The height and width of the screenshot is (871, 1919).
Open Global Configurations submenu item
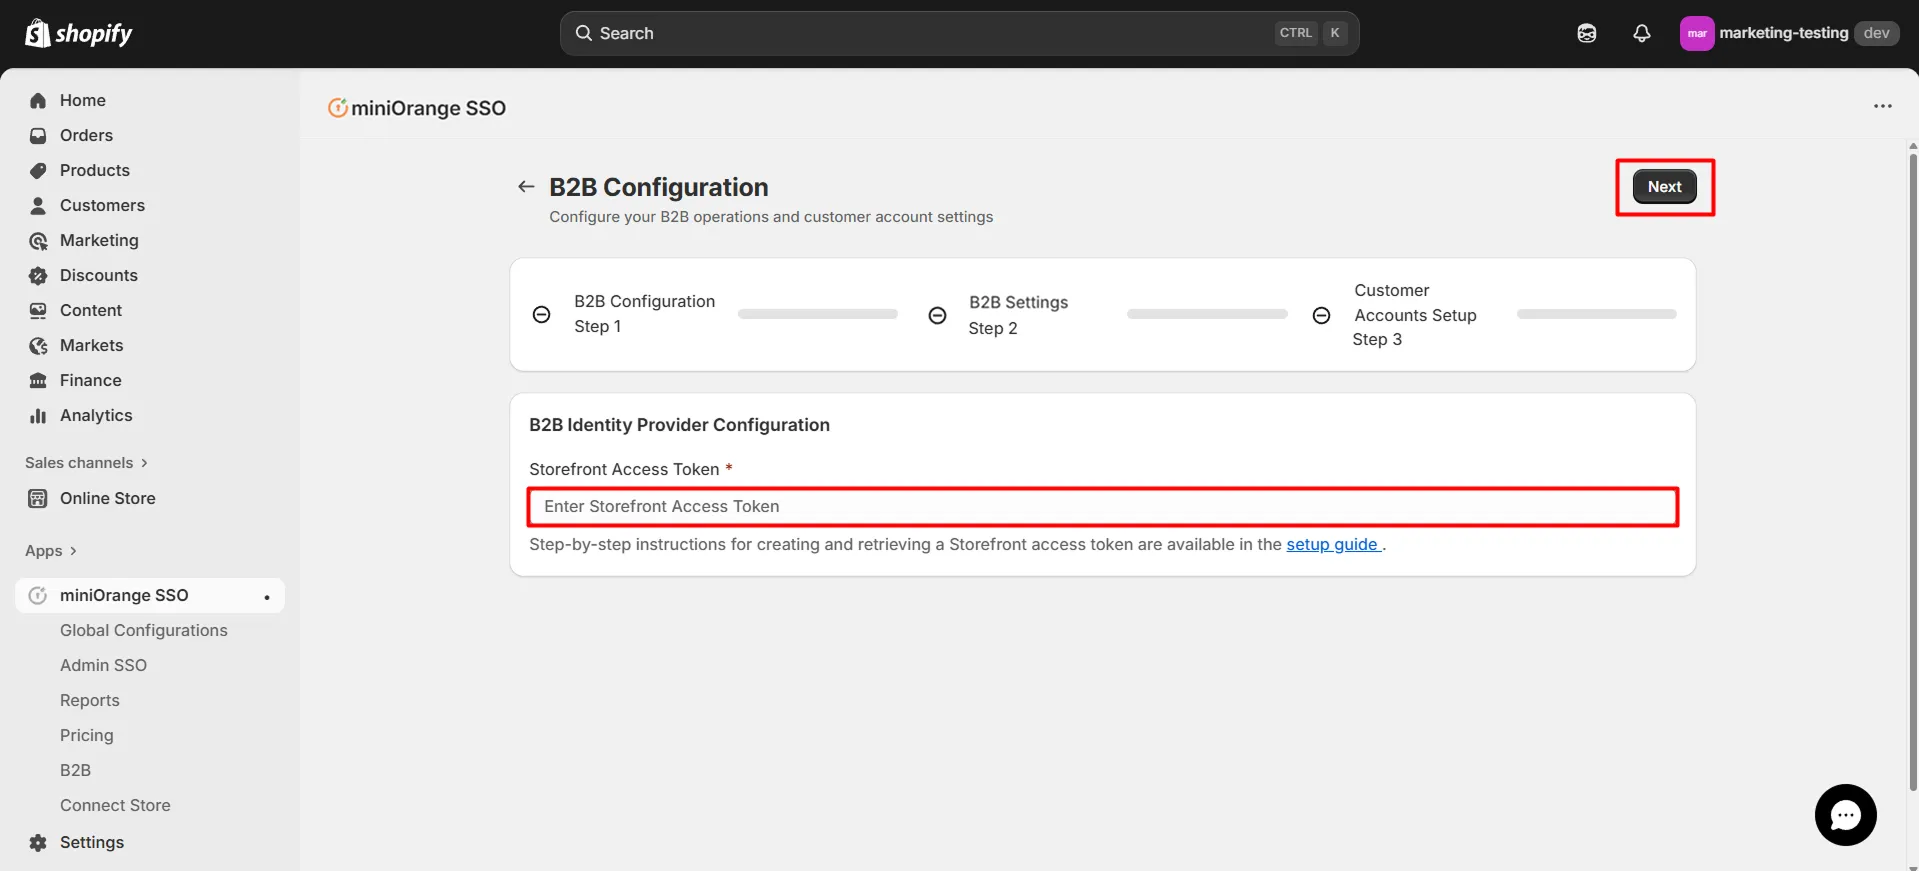pos(144,630)
